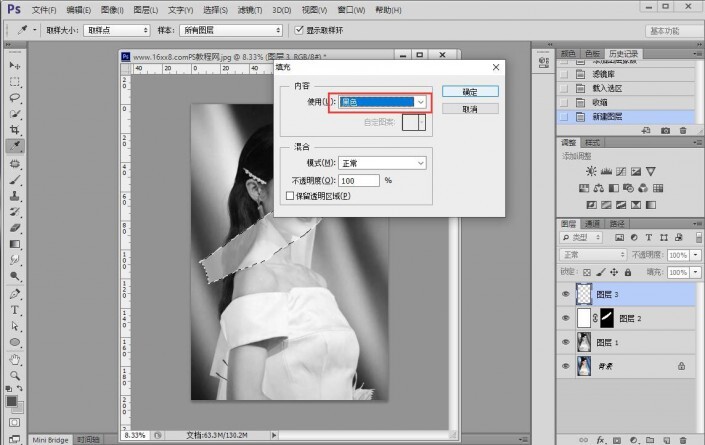Activate the Zoom magnifier tool
Viewport: 705px width, 445px height.
pyautogui.click(x=15, y=373)
